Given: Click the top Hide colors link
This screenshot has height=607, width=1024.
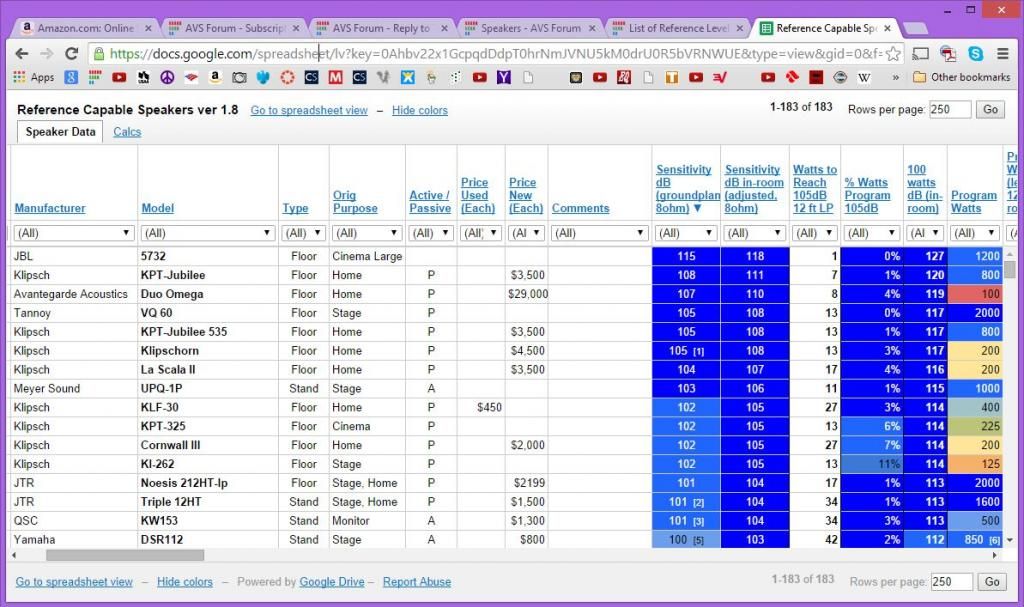Looking at the screenshot, I should 420,110.
